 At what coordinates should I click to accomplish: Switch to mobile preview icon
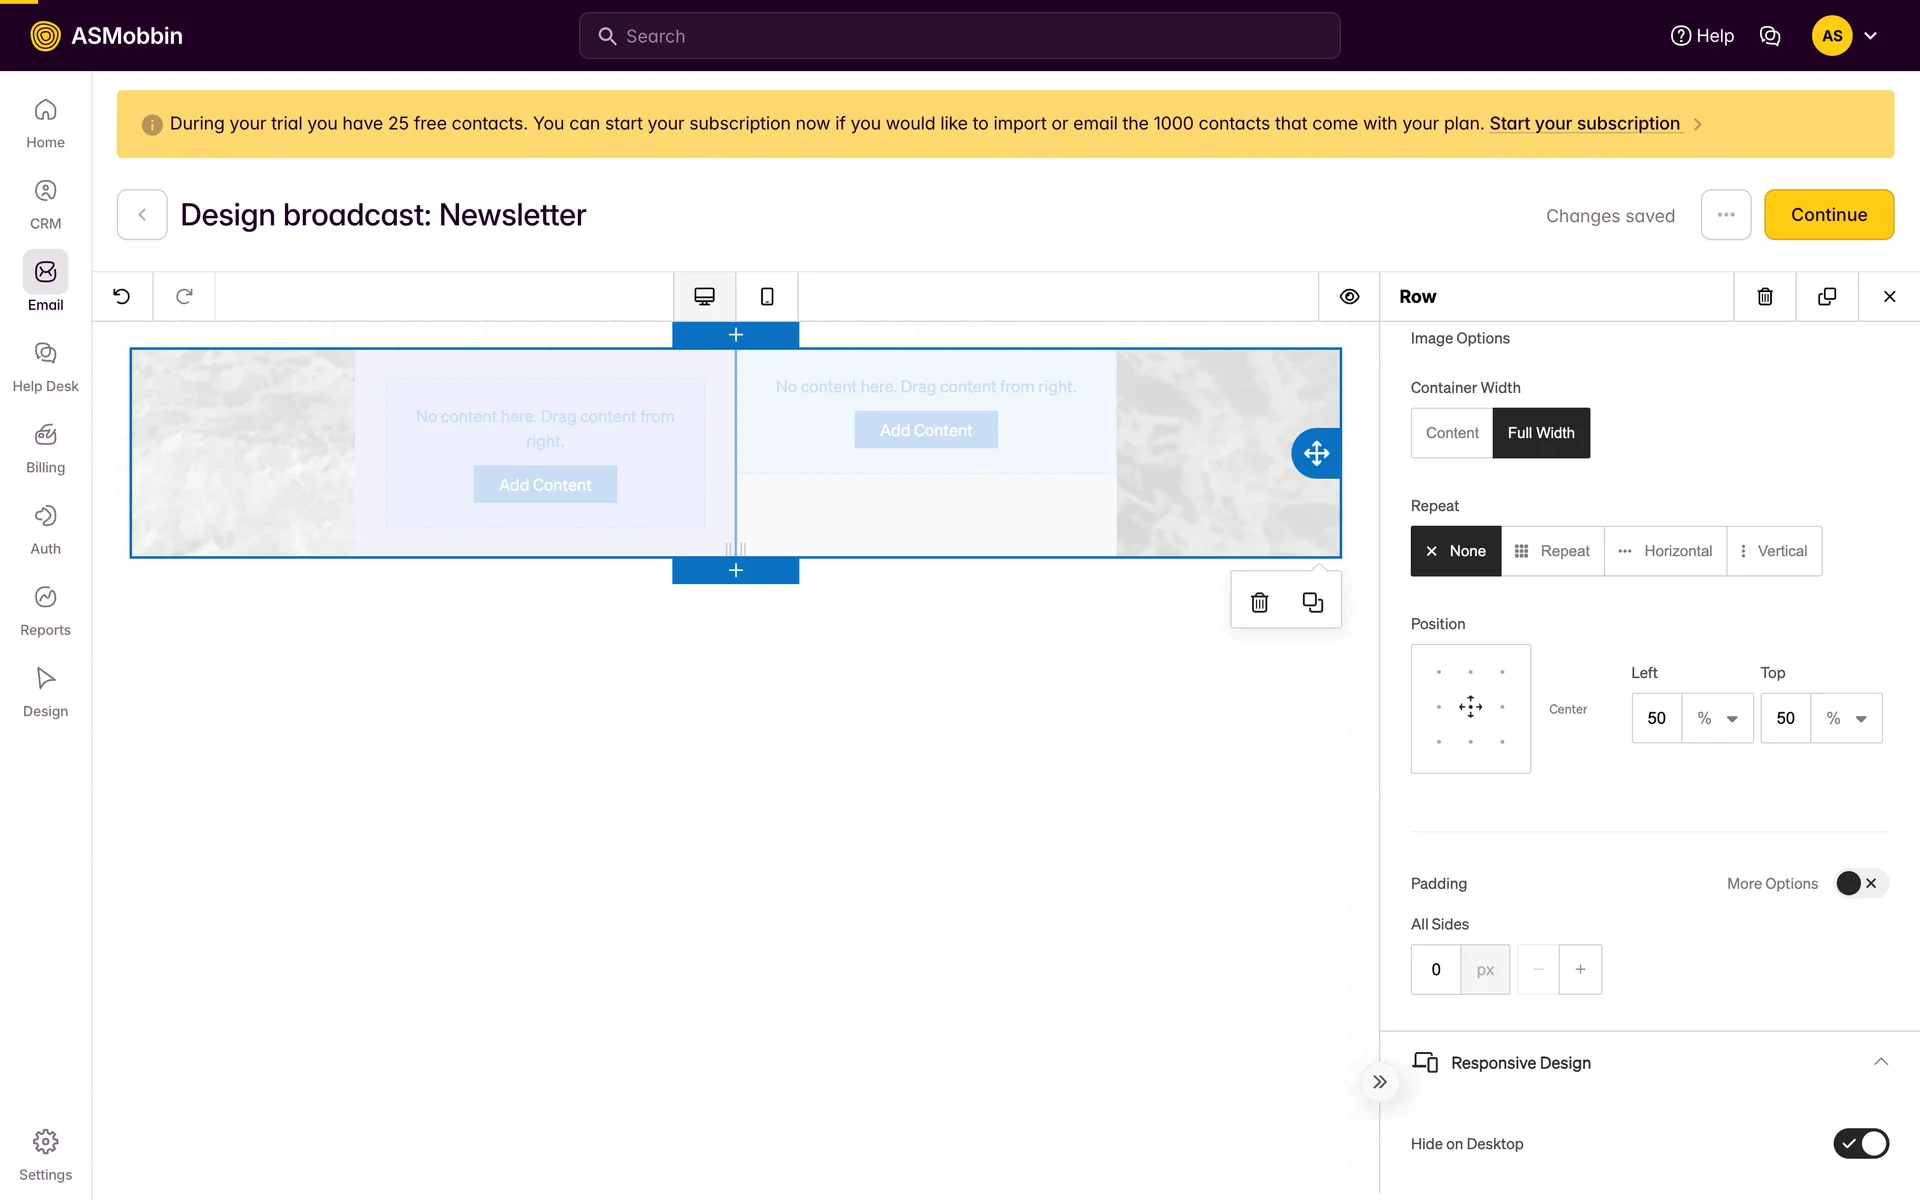pos(767,296)
